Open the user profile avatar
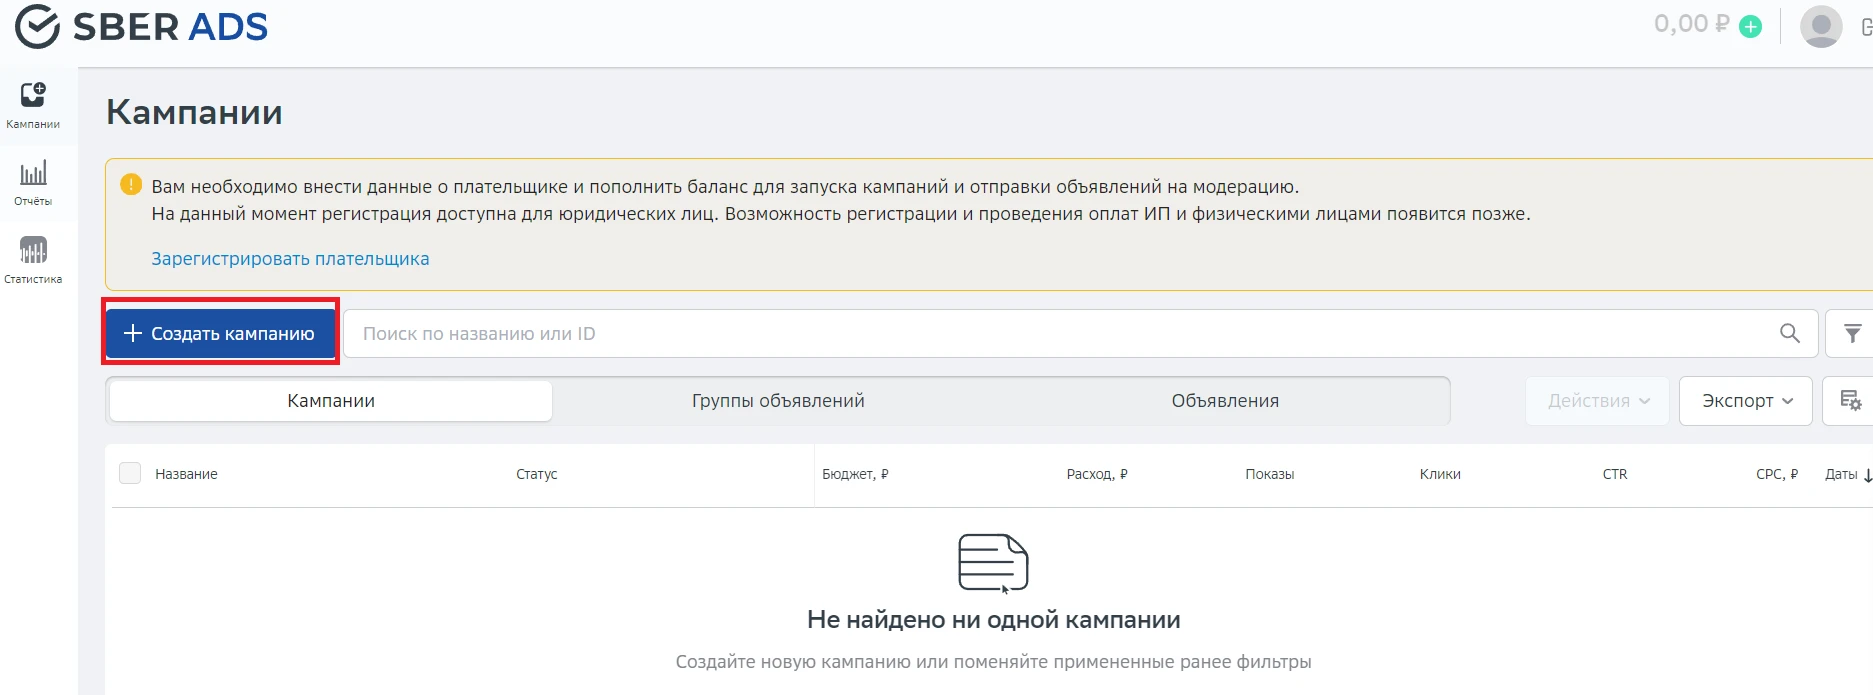 click(1821, 26)
